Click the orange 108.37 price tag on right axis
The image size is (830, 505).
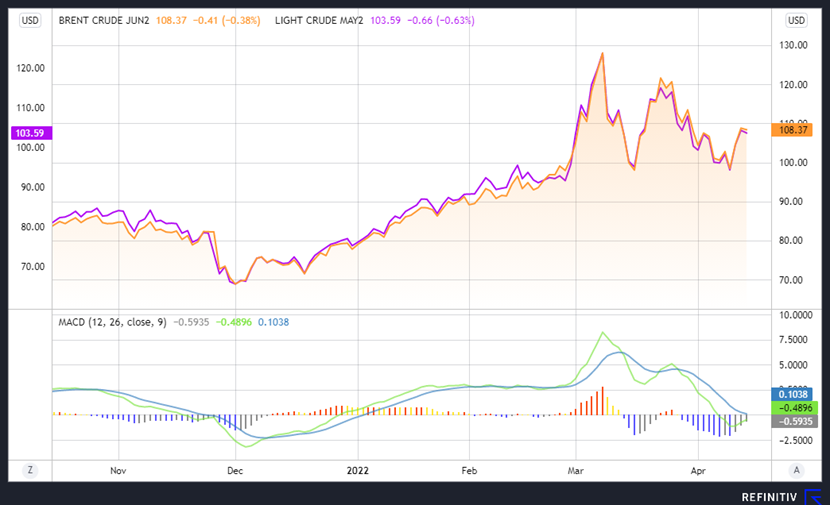(x=791, y=130)
